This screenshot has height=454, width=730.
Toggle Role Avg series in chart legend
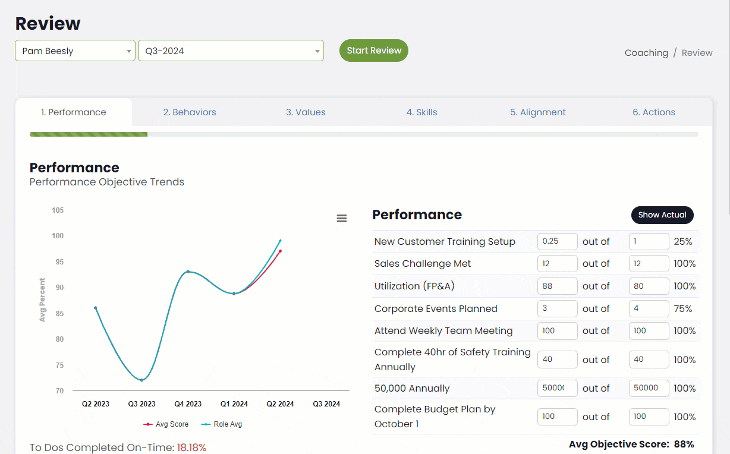[x=222, y=424]
